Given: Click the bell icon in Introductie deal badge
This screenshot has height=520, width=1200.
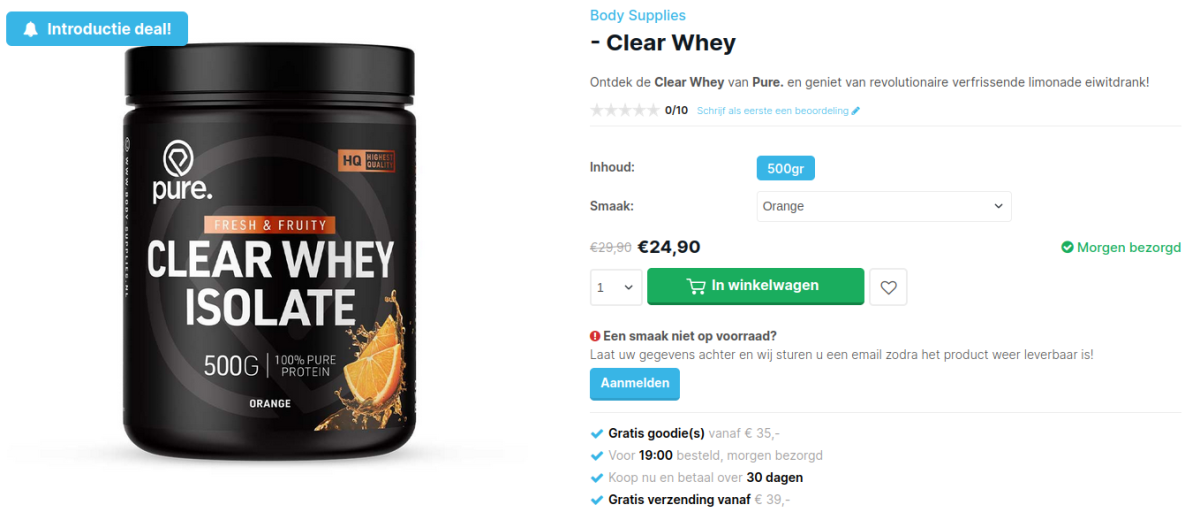Looking at the screenshot, I should click(x=31, y=29).
